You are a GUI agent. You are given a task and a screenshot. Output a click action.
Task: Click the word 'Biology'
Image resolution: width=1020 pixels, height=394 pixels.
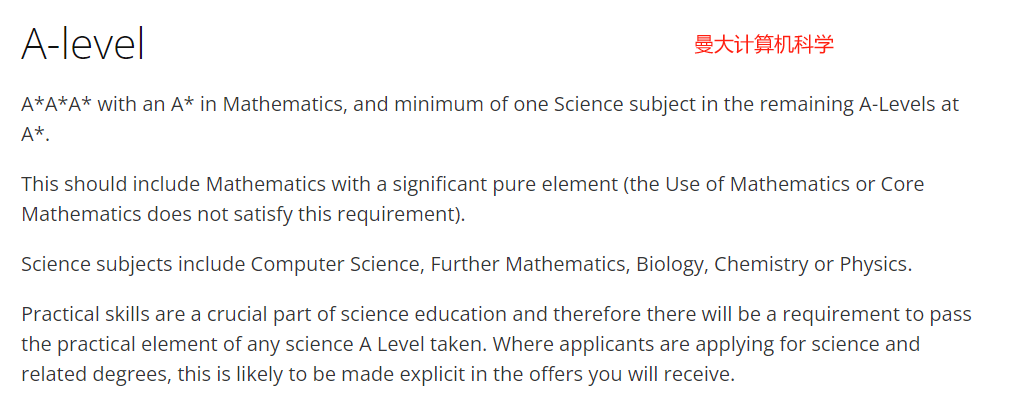(671, 265)
